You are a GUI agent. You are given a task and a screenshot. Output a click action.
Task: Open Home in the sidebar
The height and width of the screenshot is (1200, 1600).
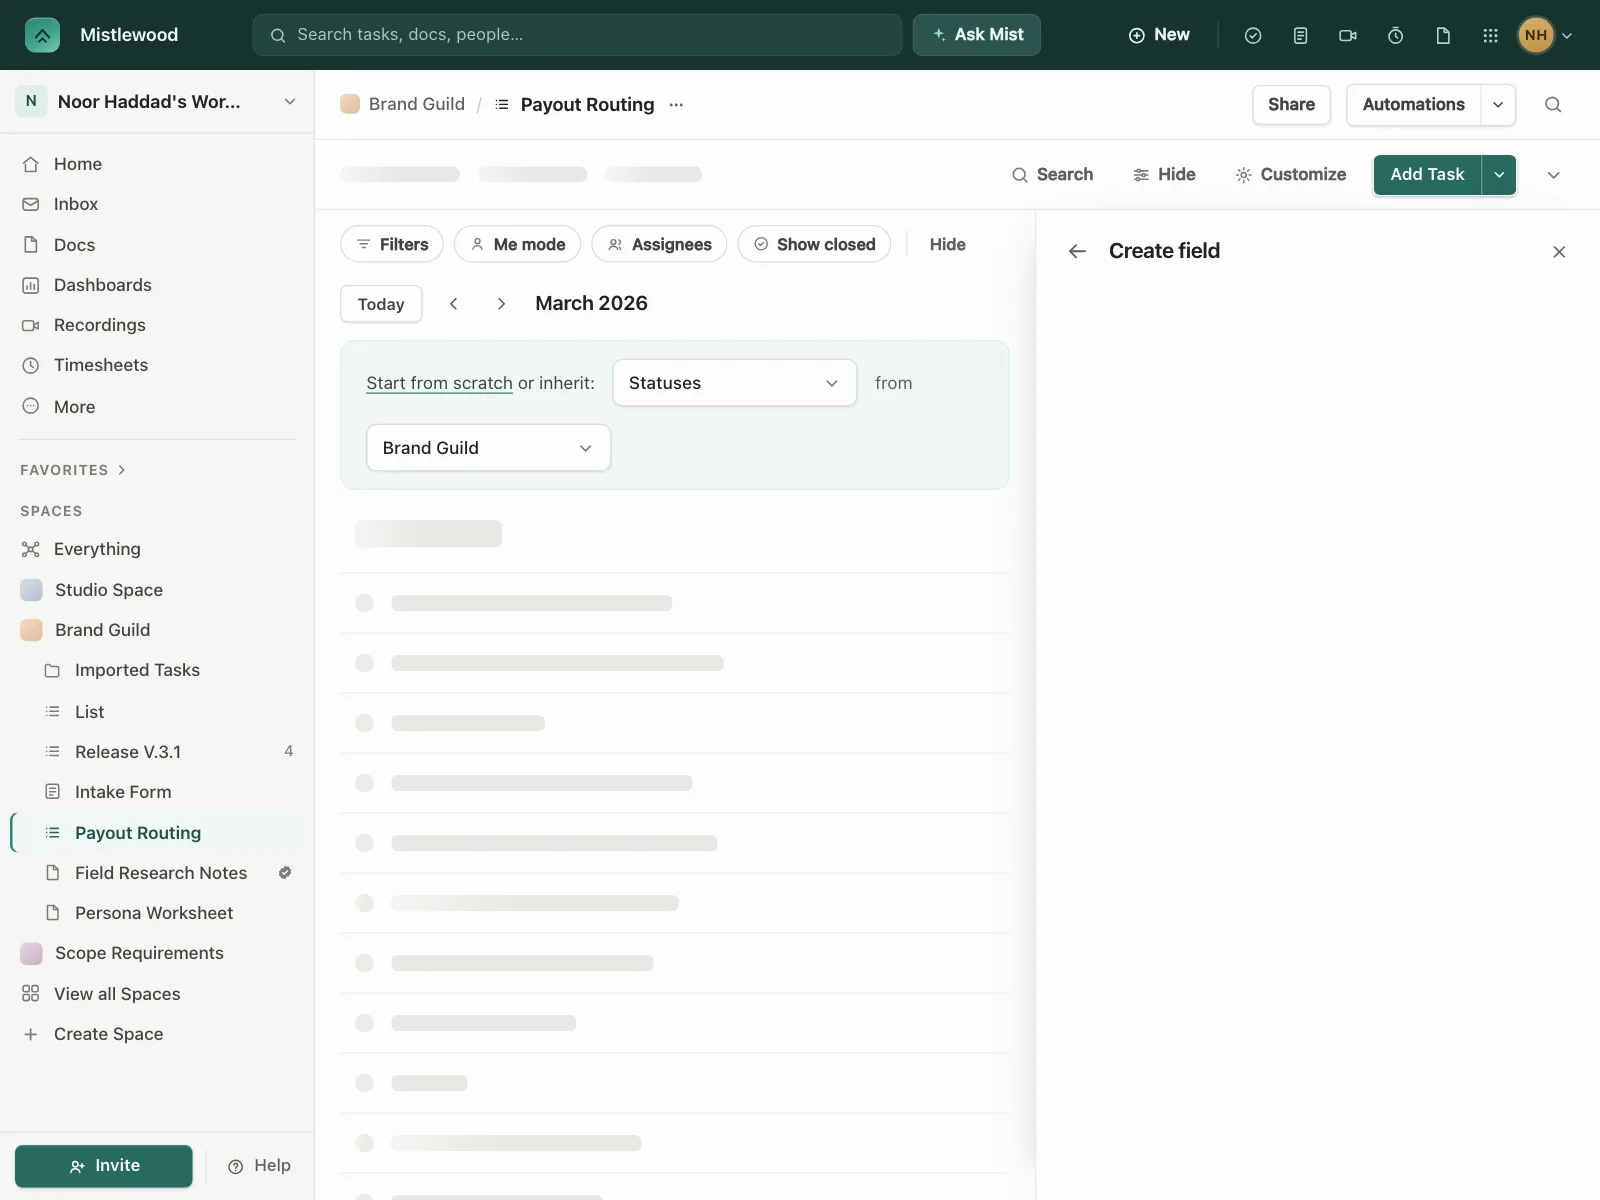point(157,164)
